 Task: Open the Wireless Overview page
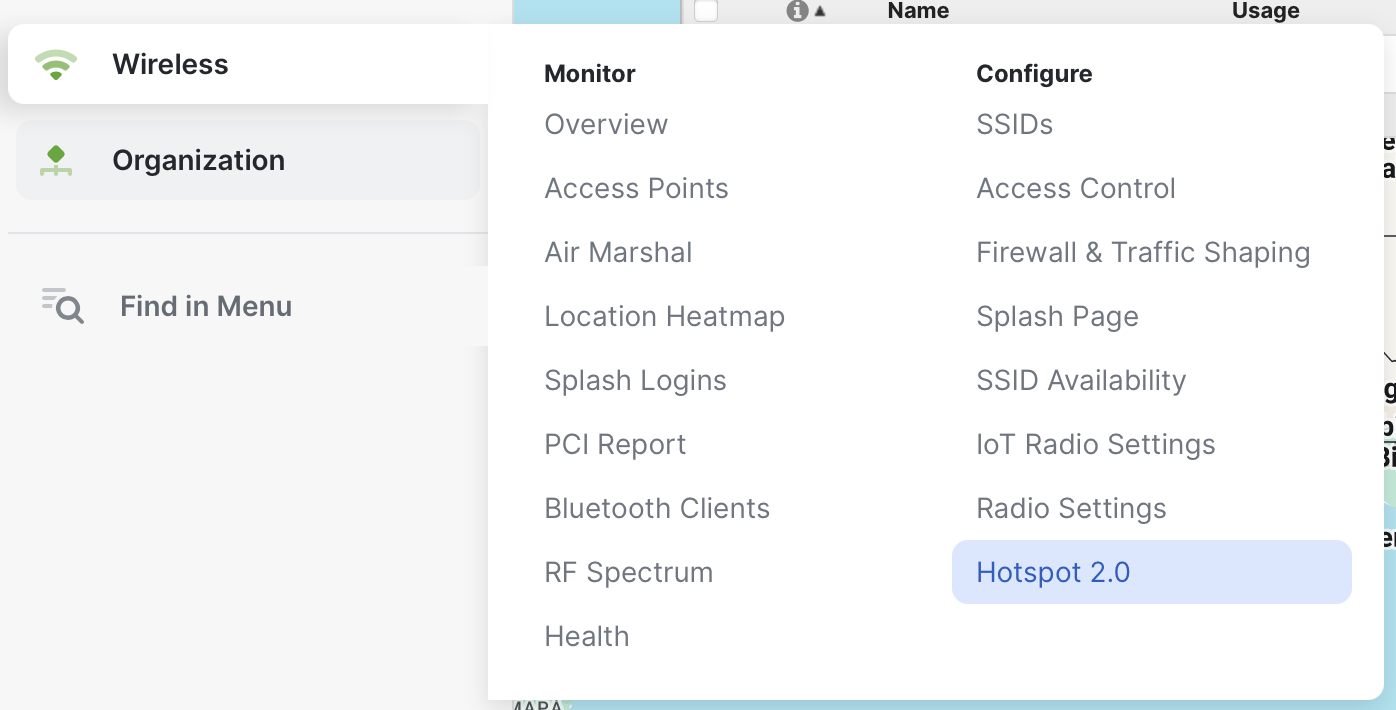click(x=606, y=125)
